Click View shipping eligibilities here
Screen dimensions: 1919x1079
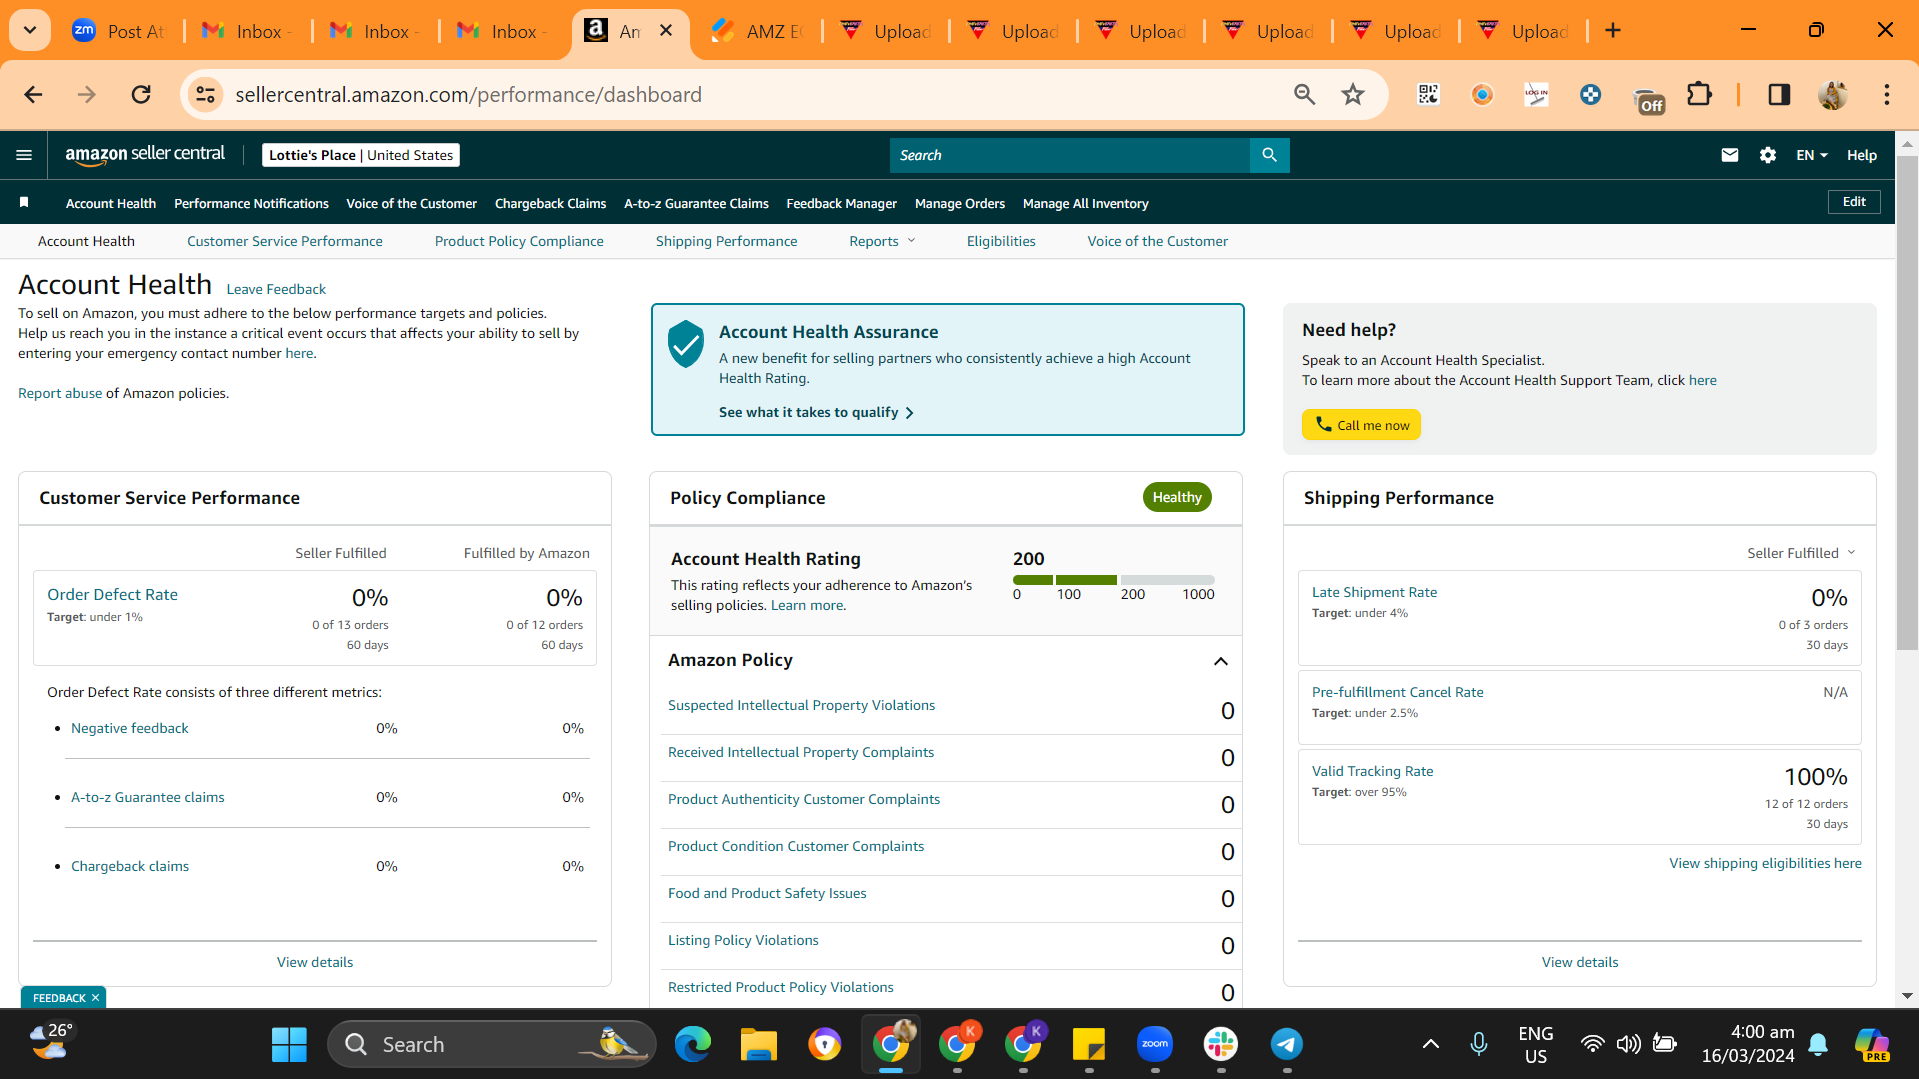click(1765, 863)
